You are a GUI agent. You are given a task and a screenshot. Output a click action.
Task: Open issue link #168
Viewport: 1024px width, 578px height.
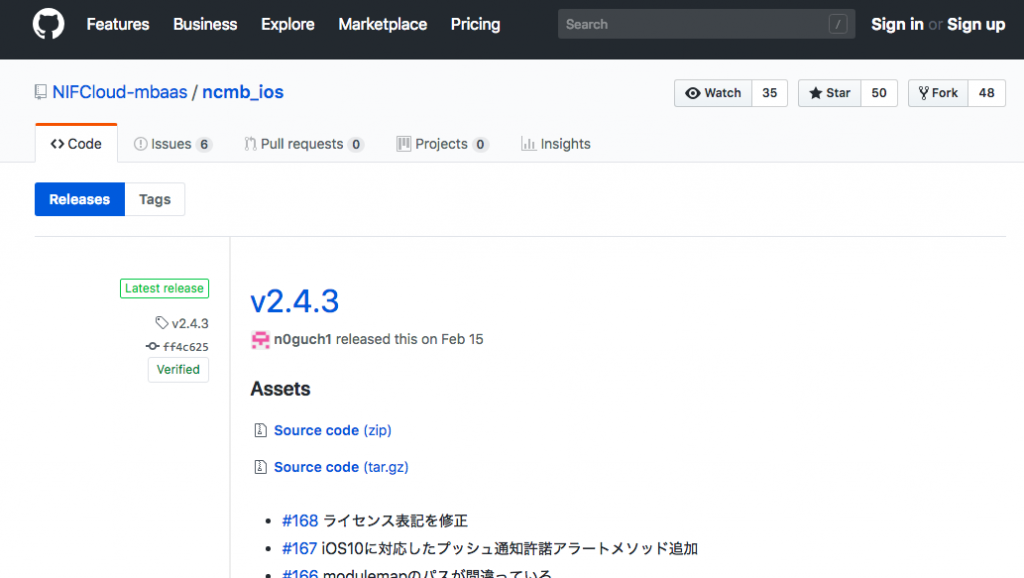click(x=300, y=520)
